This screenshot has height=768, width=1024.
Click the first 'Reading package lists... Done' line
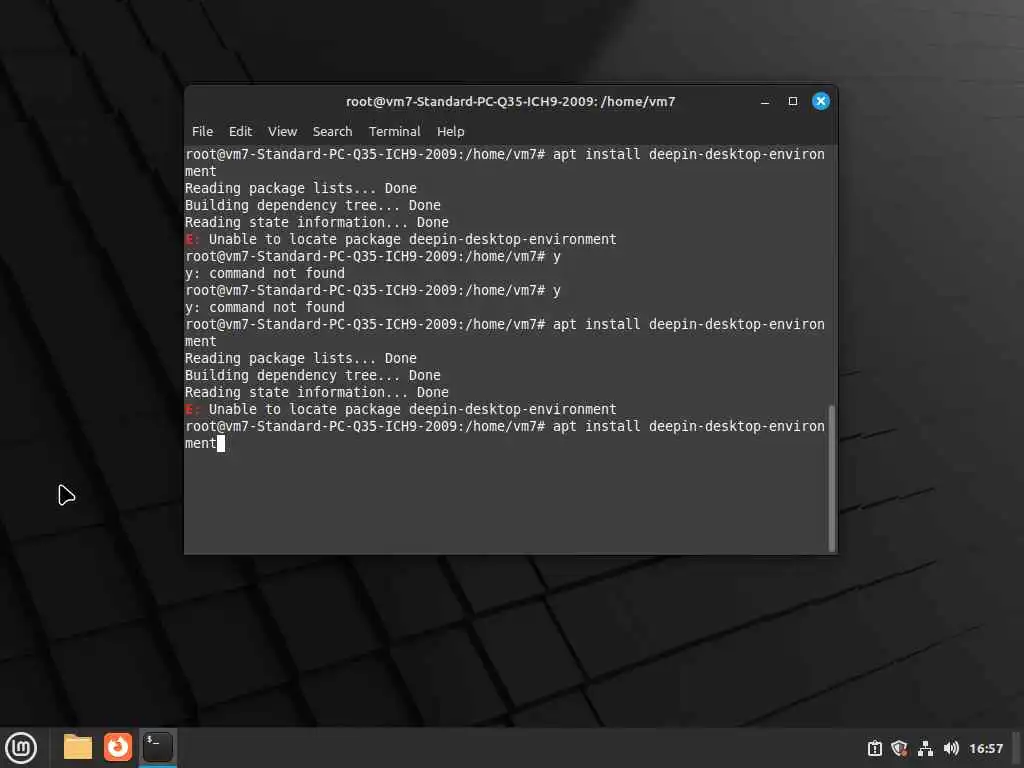[300, 188]
